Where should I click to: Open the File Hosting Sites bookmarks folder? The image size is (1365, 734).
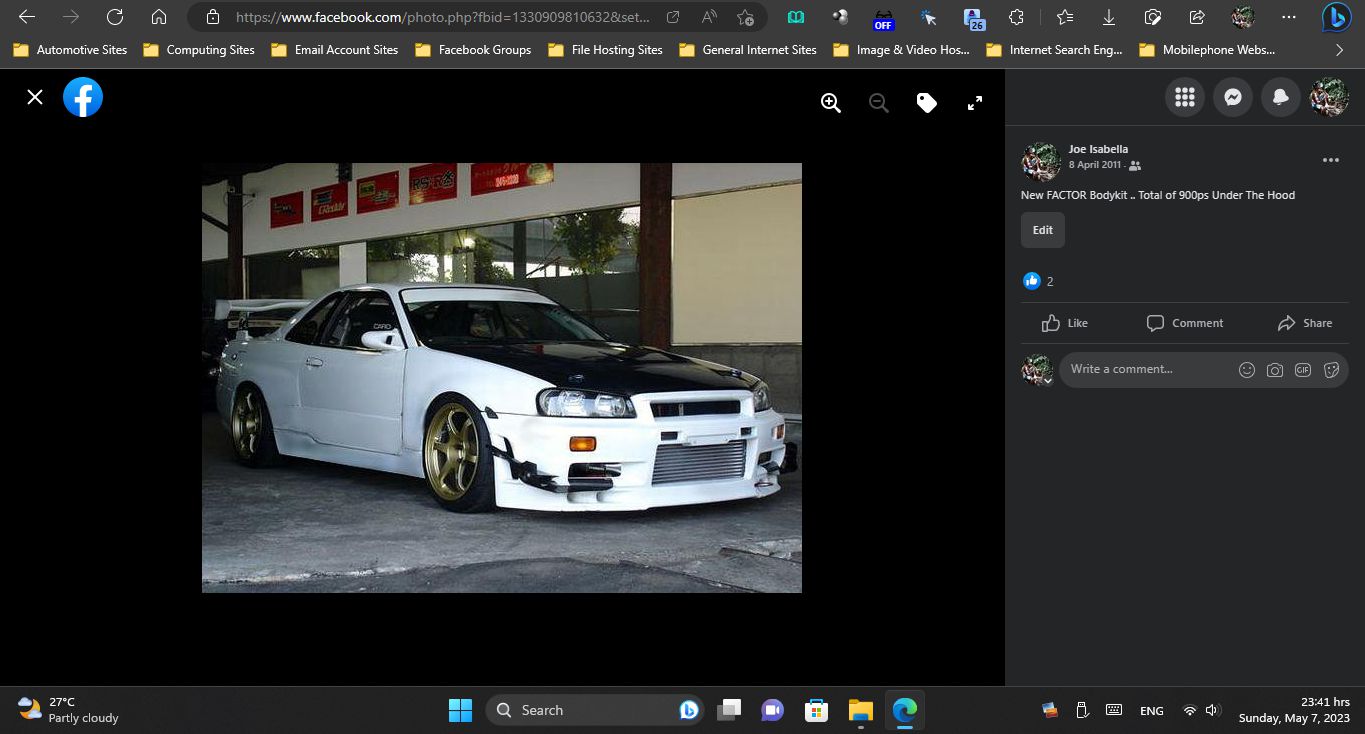pos(605,49)
